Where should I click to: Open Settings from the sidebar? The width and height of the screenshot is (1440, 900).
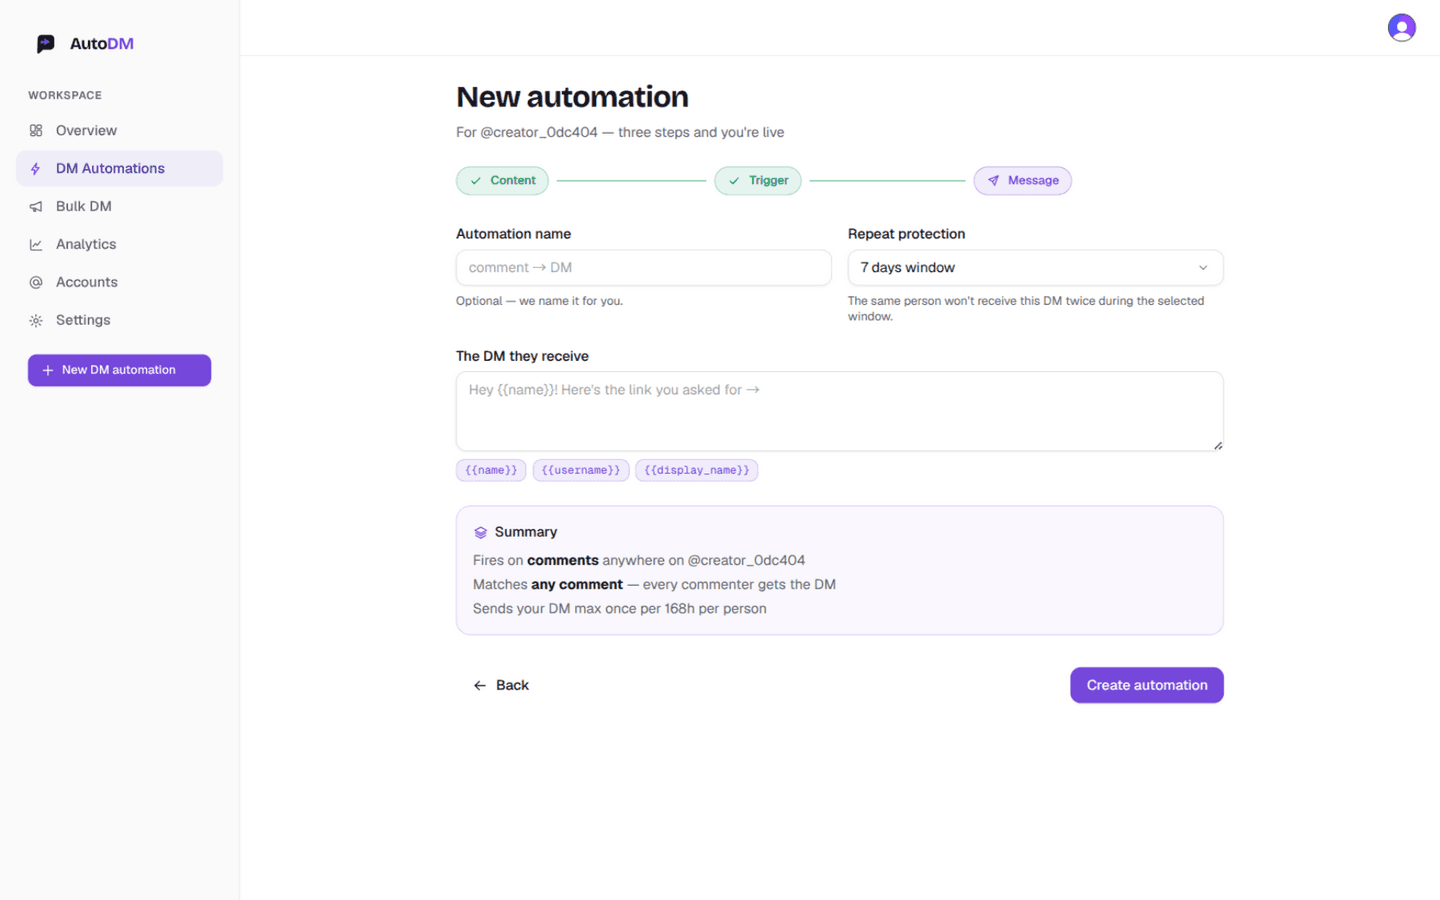pyautogui.click(x=119, y=321)
